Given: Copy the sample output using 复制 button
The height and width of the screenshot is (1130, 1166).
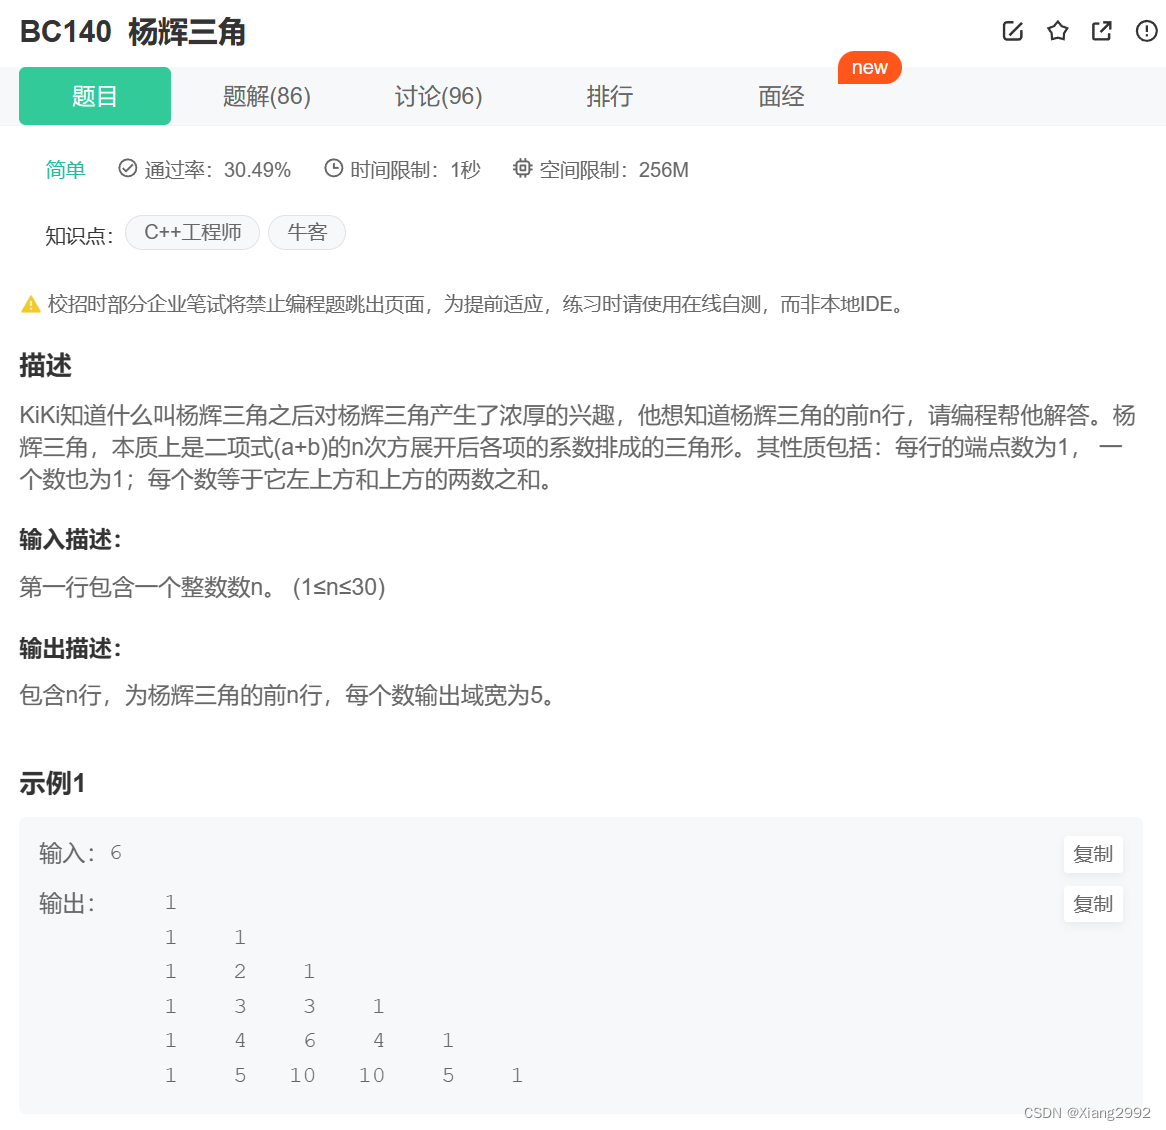Looking at the screenshot, I should 1093,903.
